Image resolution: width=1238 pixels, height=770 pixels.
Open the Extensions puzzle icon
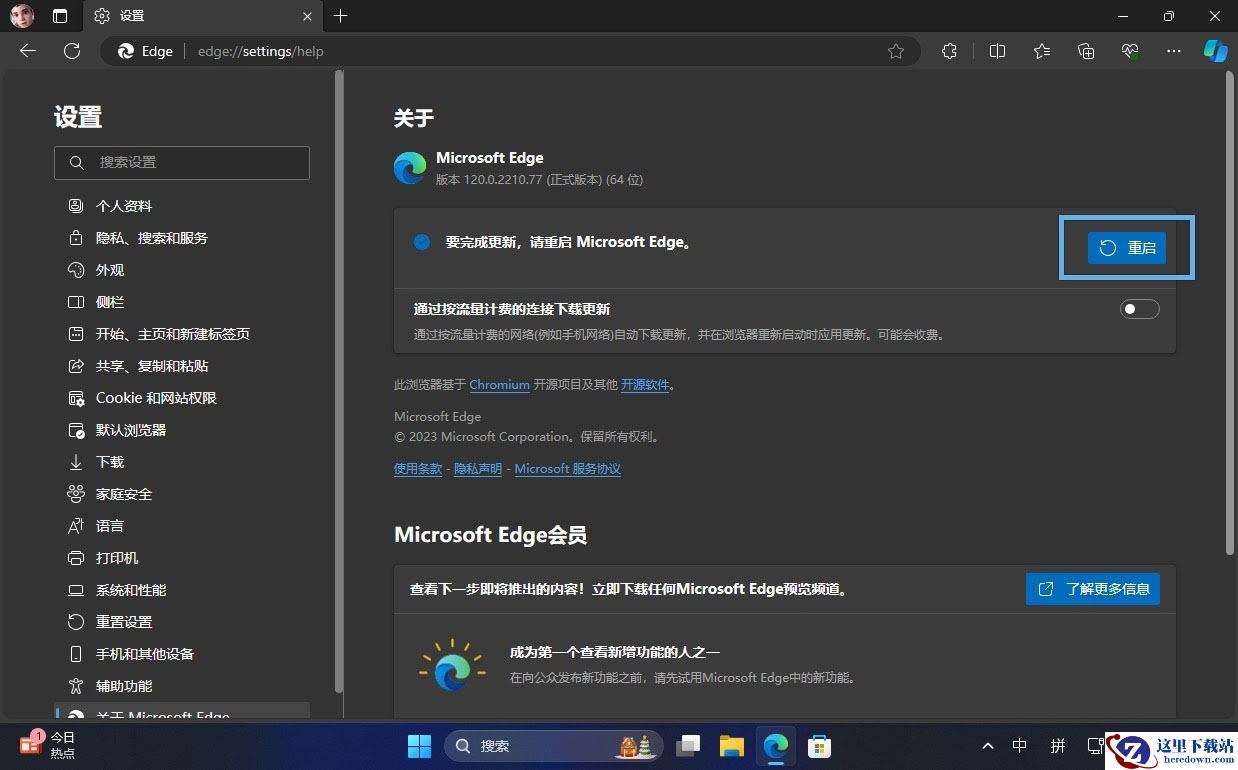tap(950, 51)
